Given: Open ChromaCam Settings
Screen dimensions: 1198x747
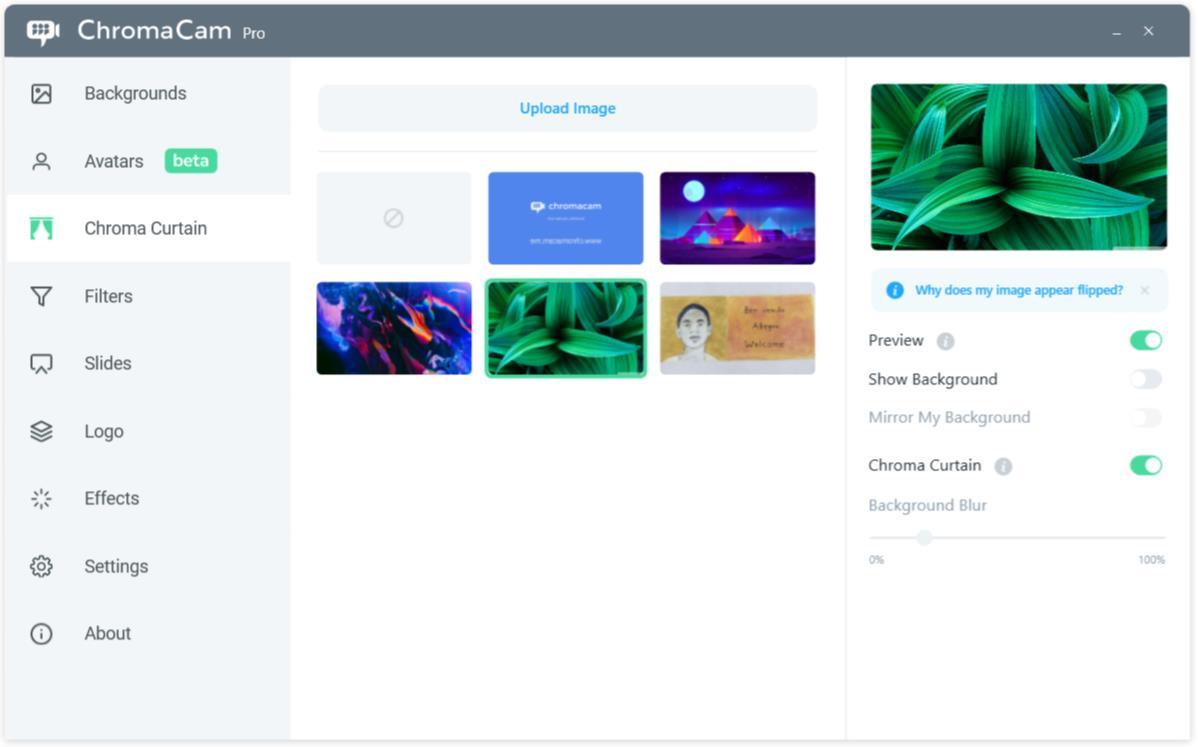Looking at the screenshot, I should (x=116, y=566).
